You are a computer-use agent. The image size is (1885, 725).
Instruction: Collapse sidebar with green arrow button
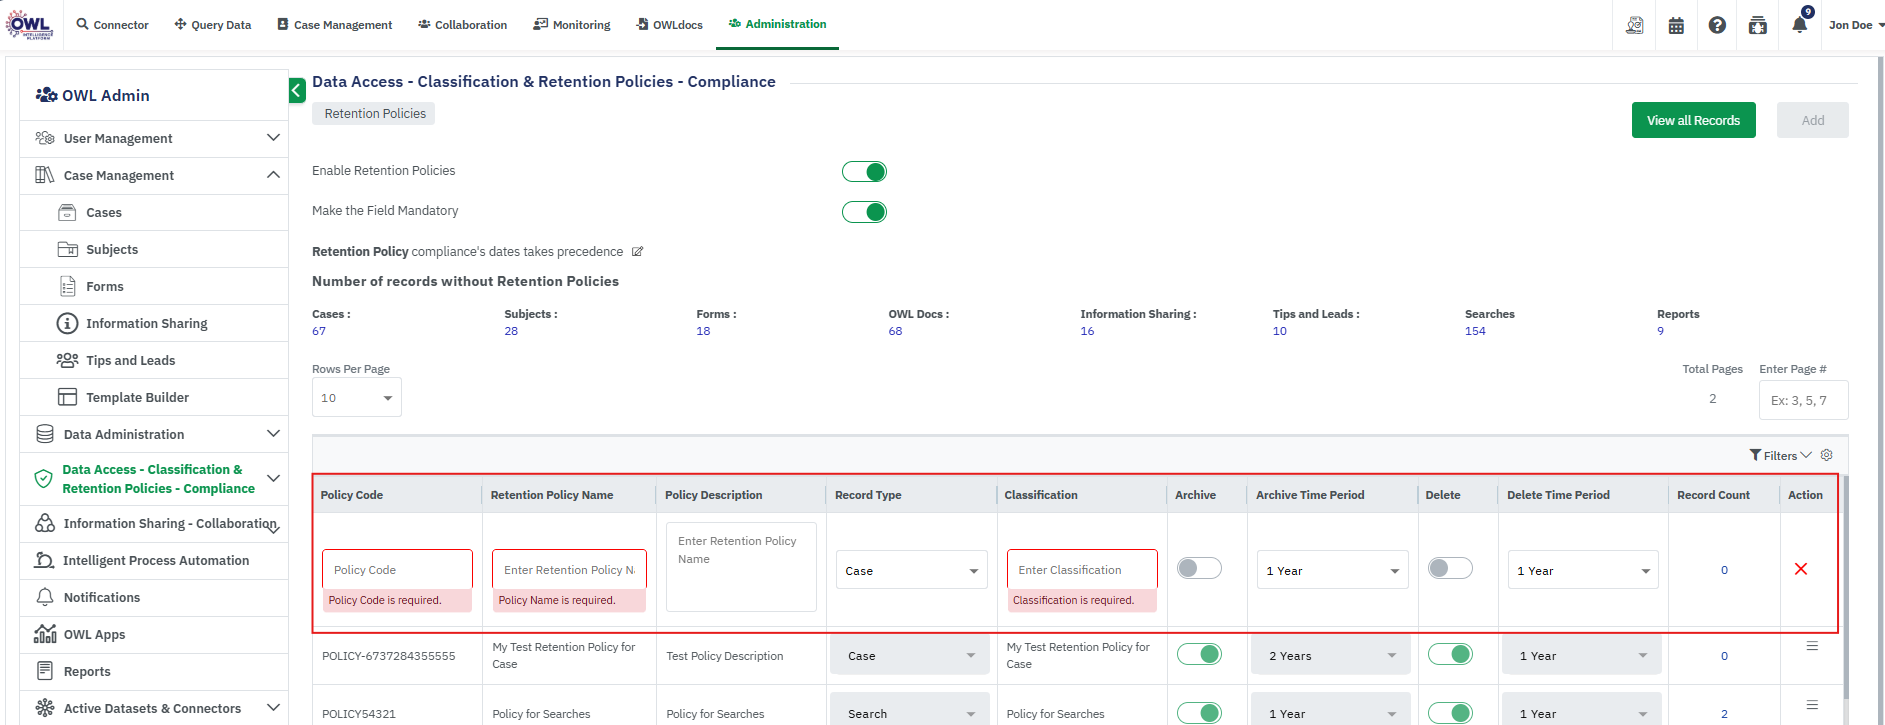297,91
